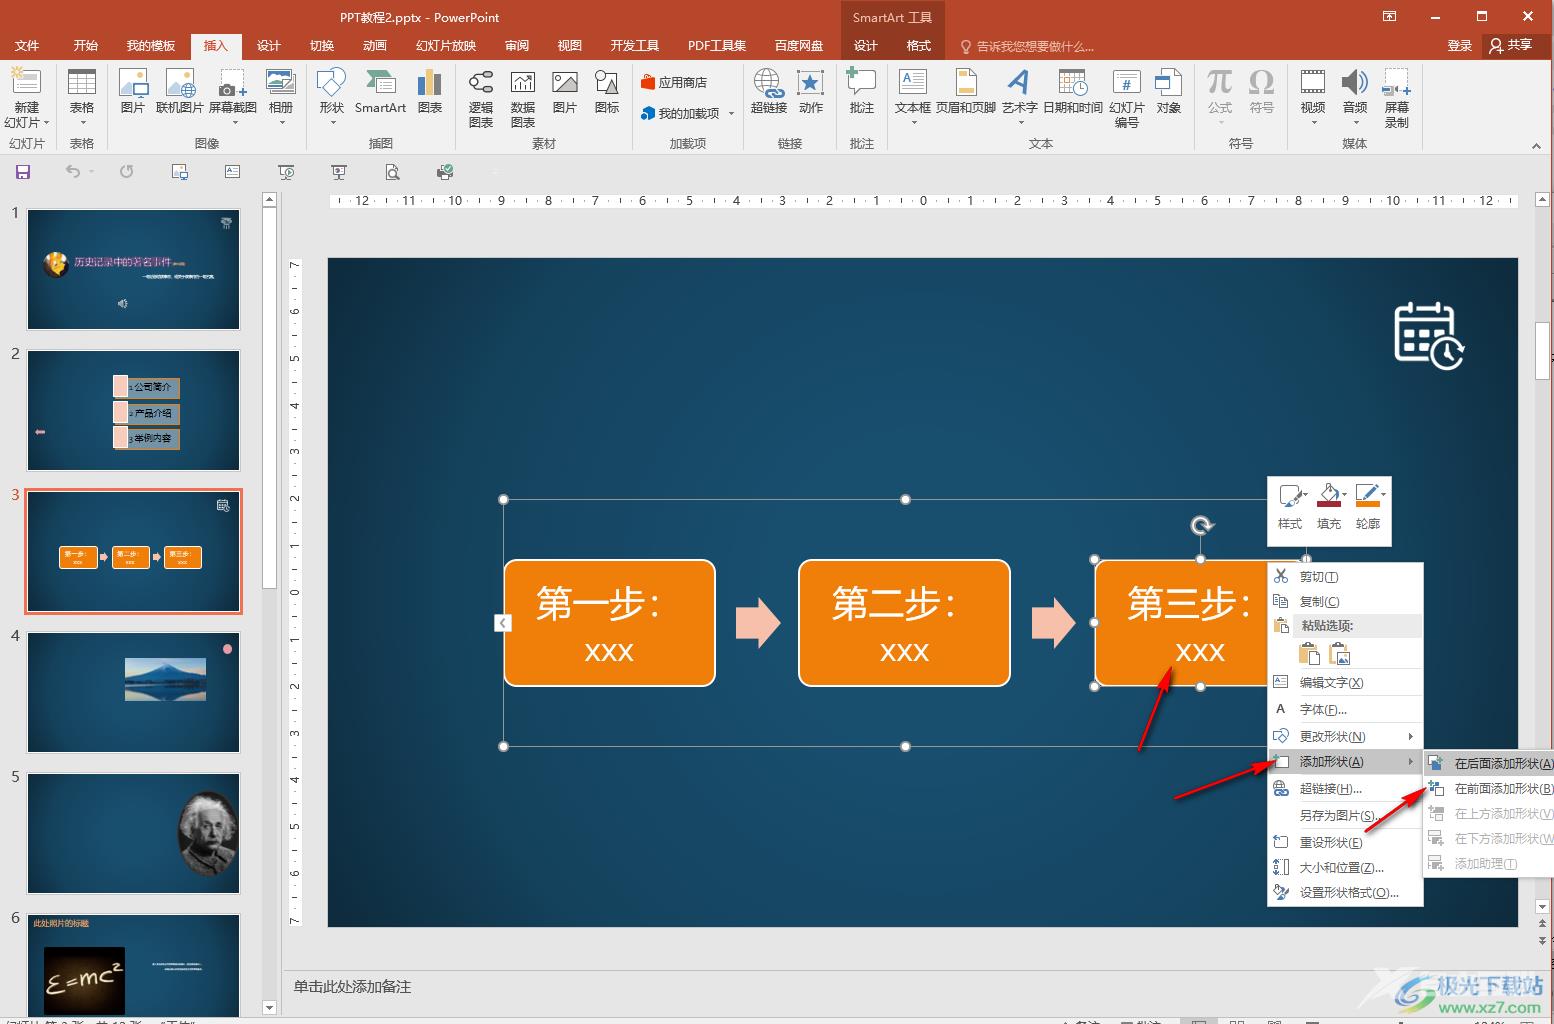1554x1024 pixels.
Task: Insert a picture from file
Action: click(133, 92)
